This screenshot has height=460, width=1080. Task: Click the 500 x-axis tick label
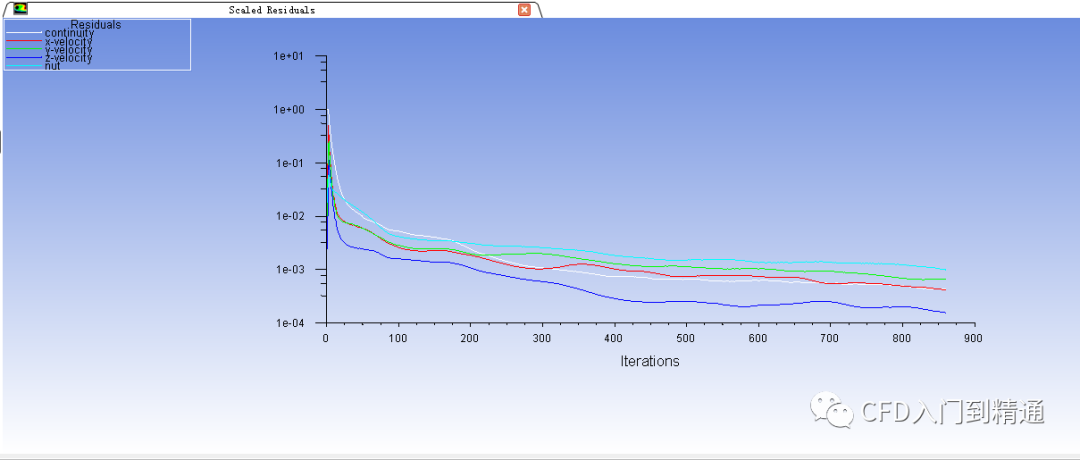coord(685,338)
